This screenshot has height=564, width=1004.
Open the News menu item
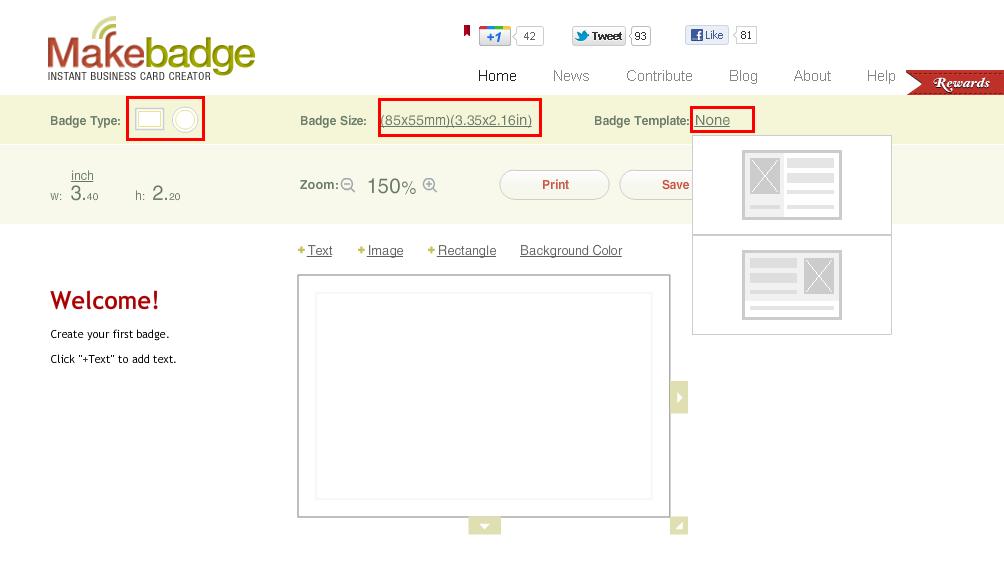(571, 76)
